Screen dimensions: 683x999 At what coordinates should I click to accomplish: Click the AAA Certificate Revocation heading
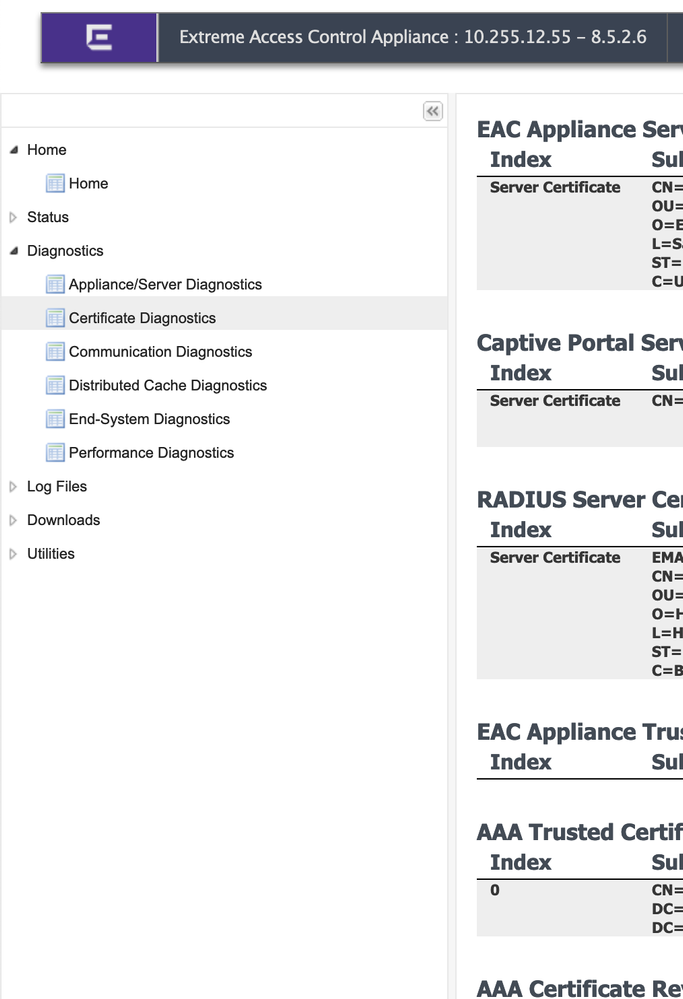[x=580, y=988]
